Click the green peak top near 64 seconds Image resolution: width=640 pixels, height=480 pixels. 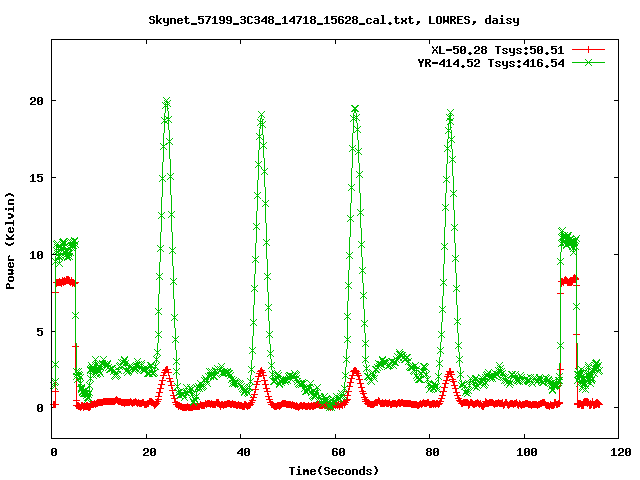click(x=355, y=109)
